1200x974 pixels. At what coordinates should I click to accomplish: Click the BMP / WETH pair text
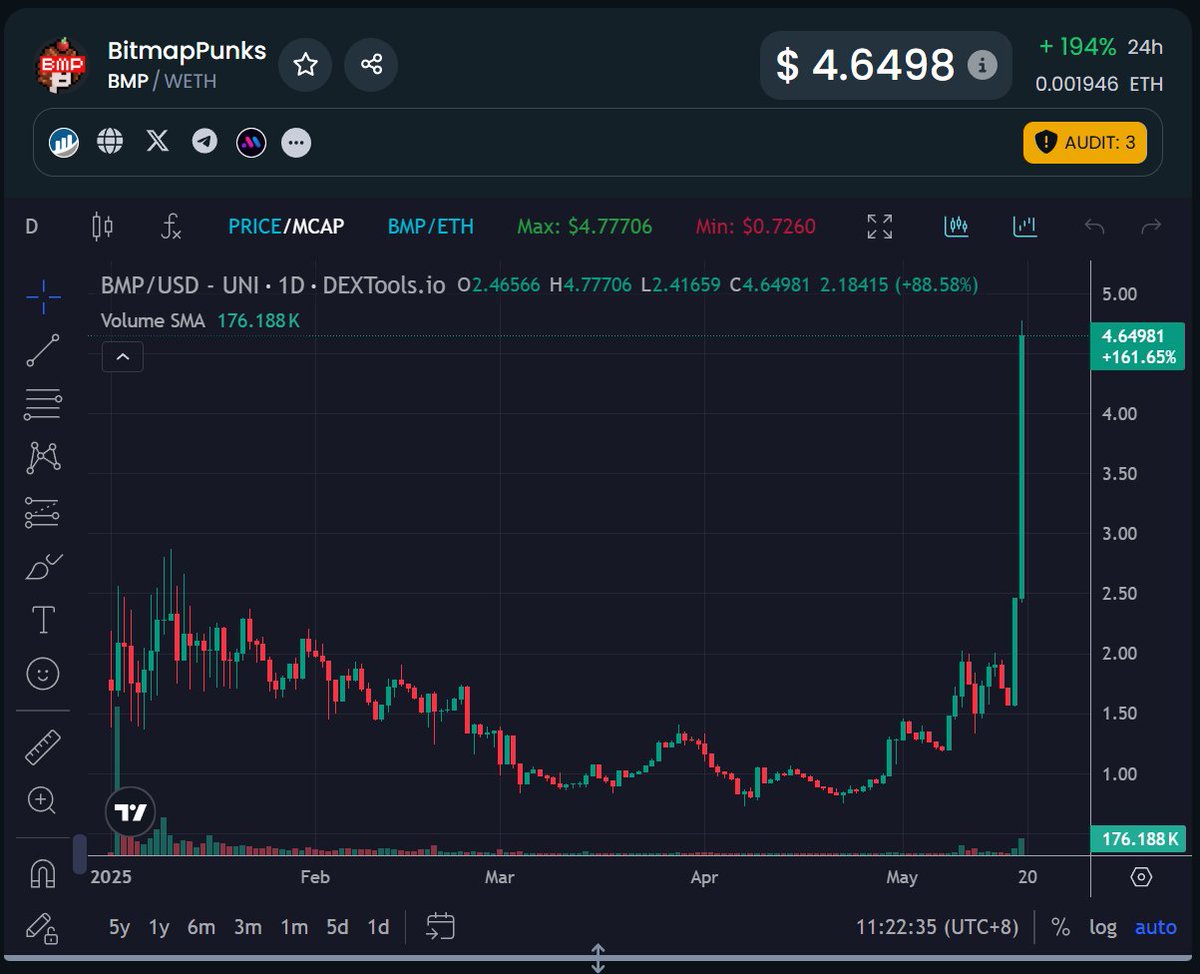coord(162,81)
